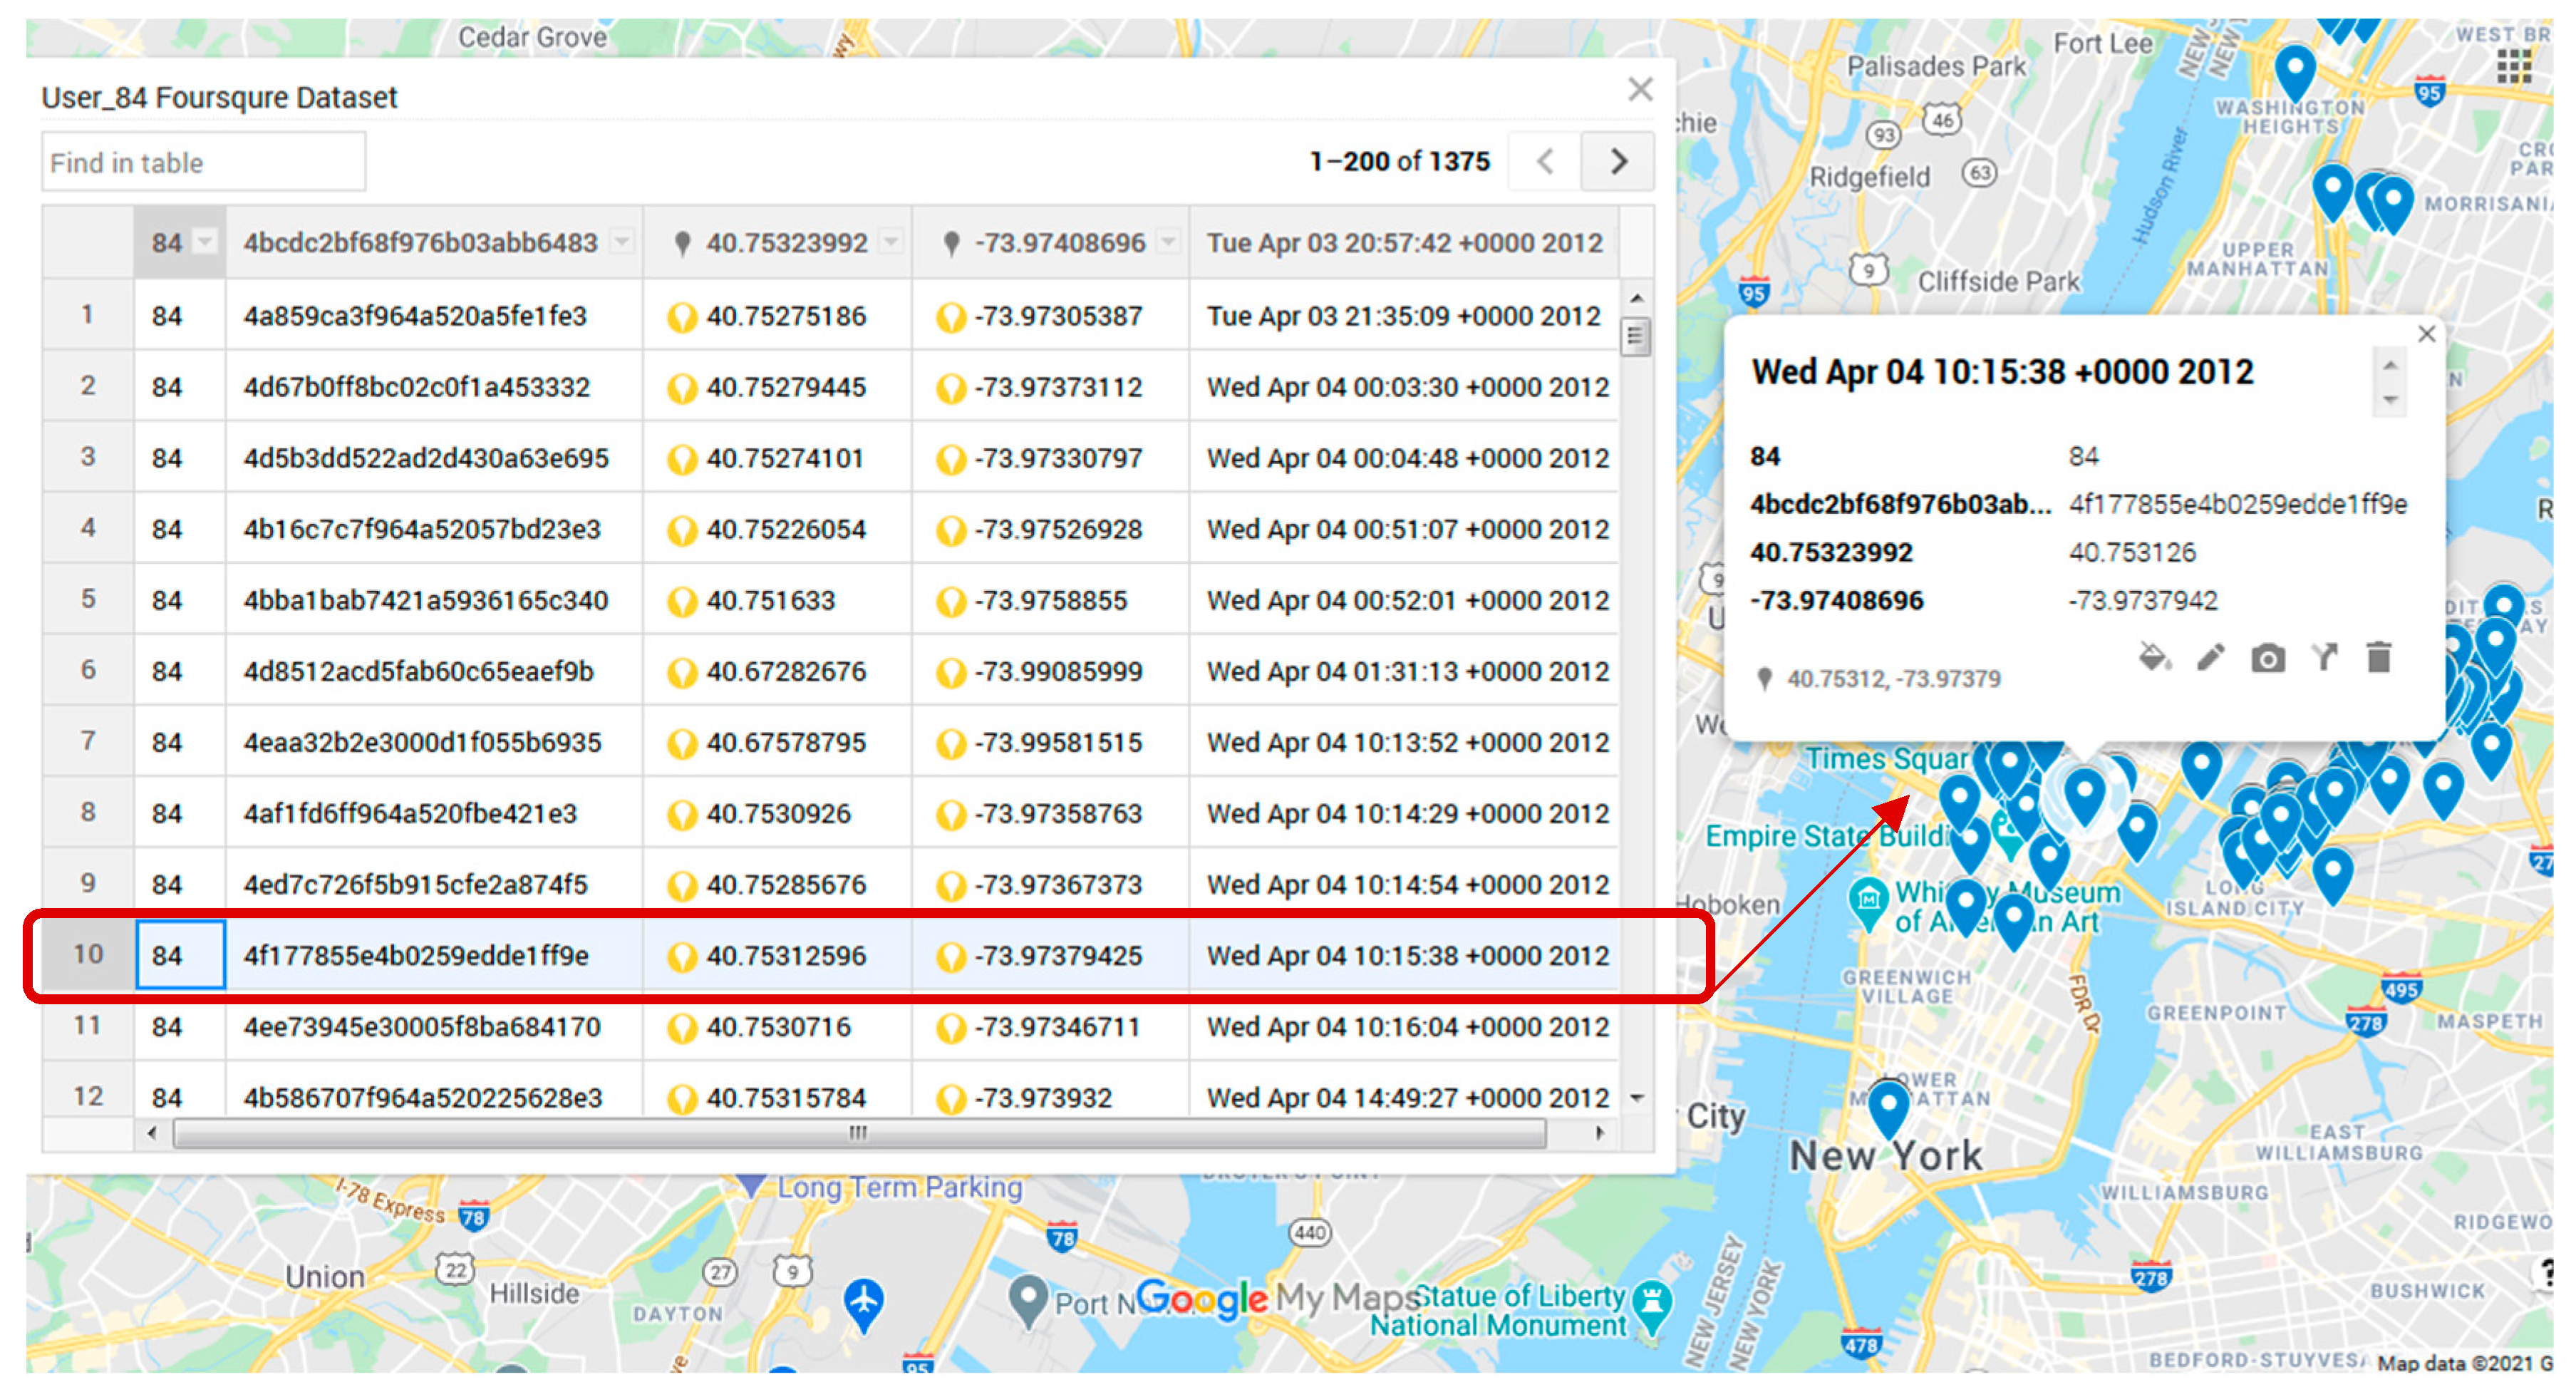Click the table's horizontal scrollbar thumb
Viewport: 2576px width, 1397px height.
coord(858,1133)
